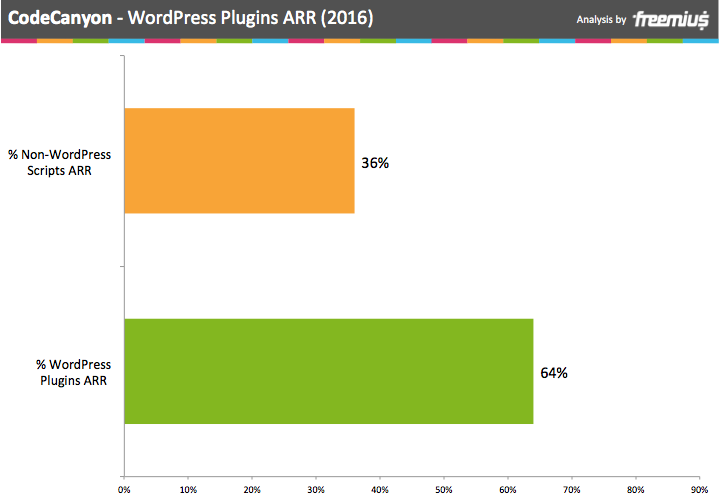Click the 80% axis tick label
721x502 pixels.
click(x=635, y=490)
